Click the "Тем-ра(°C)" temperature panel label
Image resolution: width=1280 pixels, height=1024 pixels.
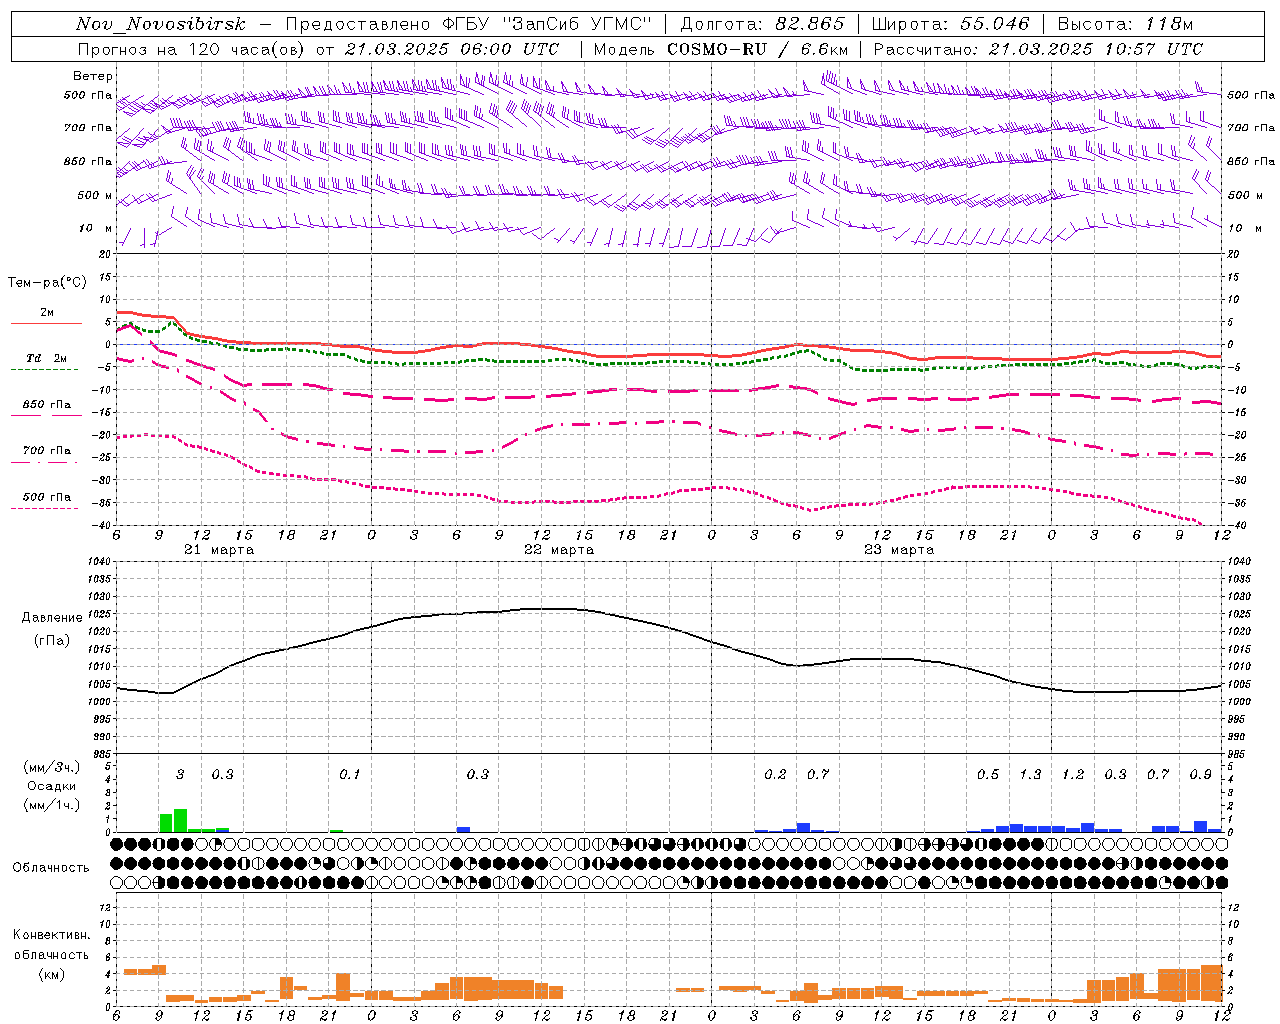pos(47,283)
